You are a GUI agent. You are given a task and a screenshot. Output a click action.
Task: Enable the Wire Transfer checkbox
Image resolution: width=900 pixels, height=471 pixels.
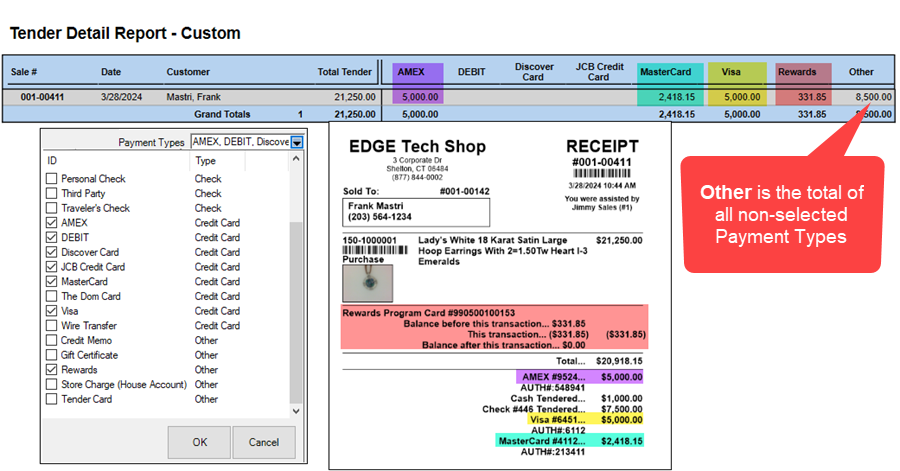point(52,326)
